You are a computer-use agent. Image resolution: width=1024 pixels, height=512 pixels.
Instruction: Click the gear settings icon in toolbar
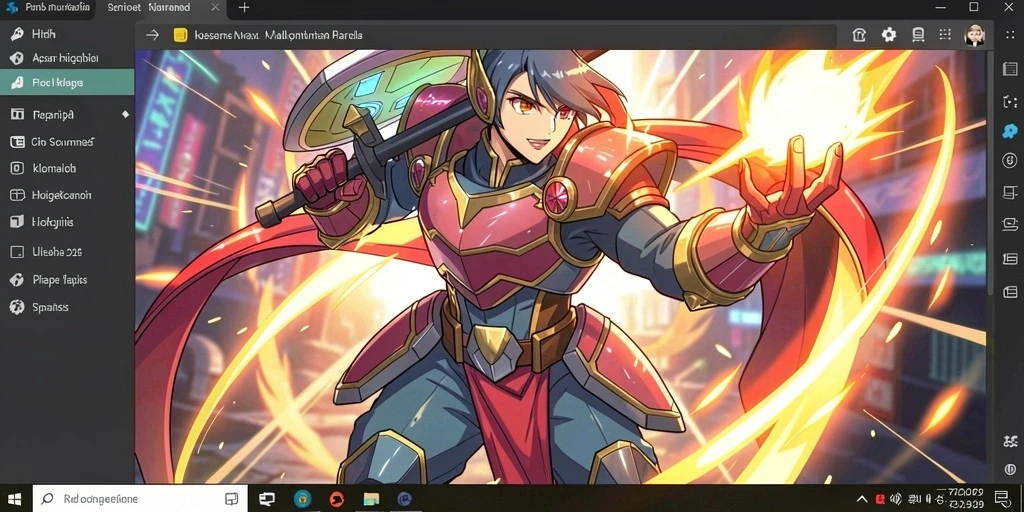coord(889,35)
